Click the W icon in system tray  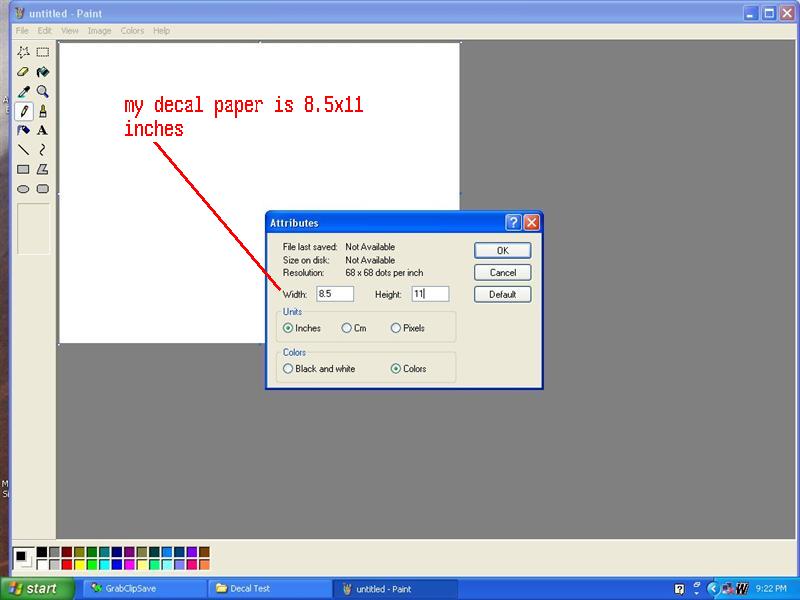pyautogui.click(x=741, y=589)
